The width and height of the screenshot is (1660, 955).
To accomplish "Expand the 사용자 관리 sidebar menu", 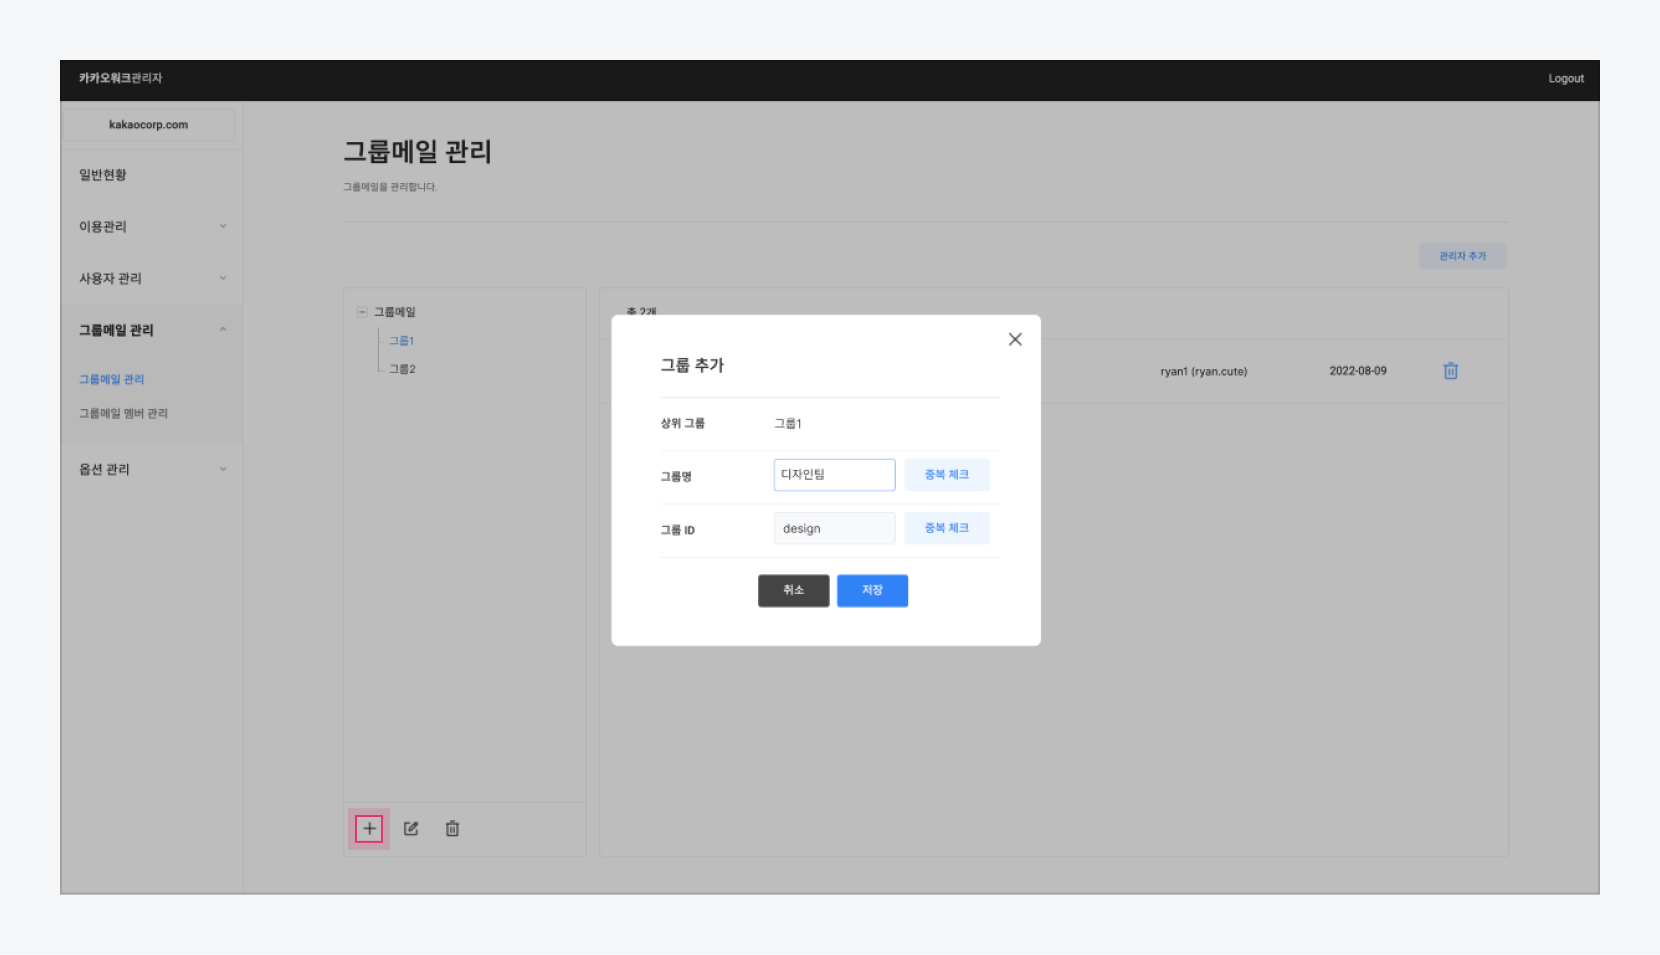I will 222,278.
